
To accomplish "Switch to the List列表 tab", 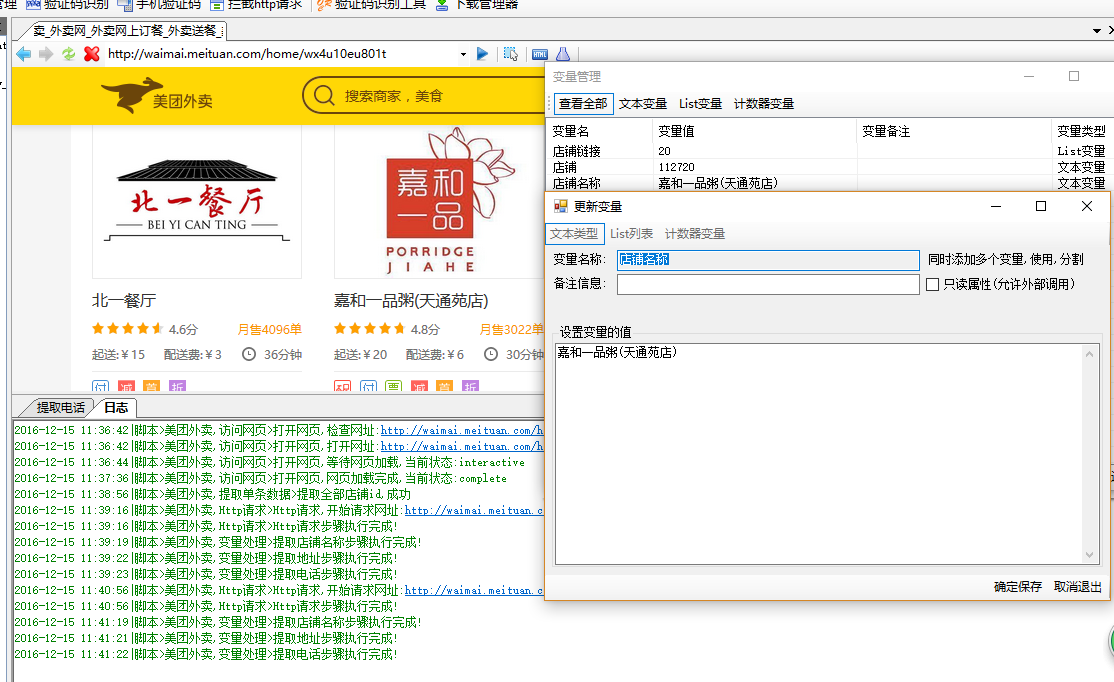I will tap(631, 234).
